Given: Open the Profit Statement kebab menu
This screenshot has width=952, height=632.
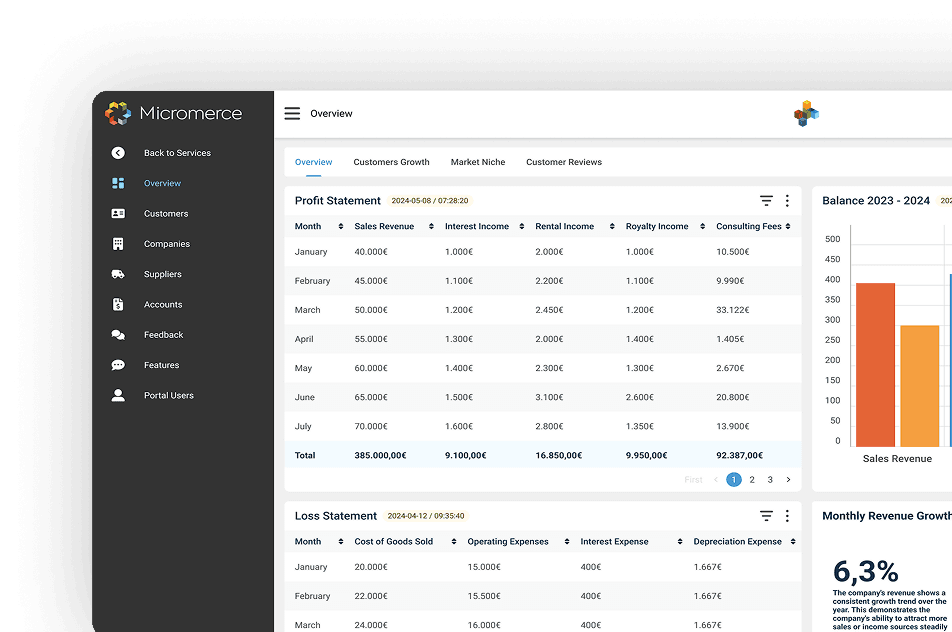Looking at the screenshot, I should (x=787, y=200).
